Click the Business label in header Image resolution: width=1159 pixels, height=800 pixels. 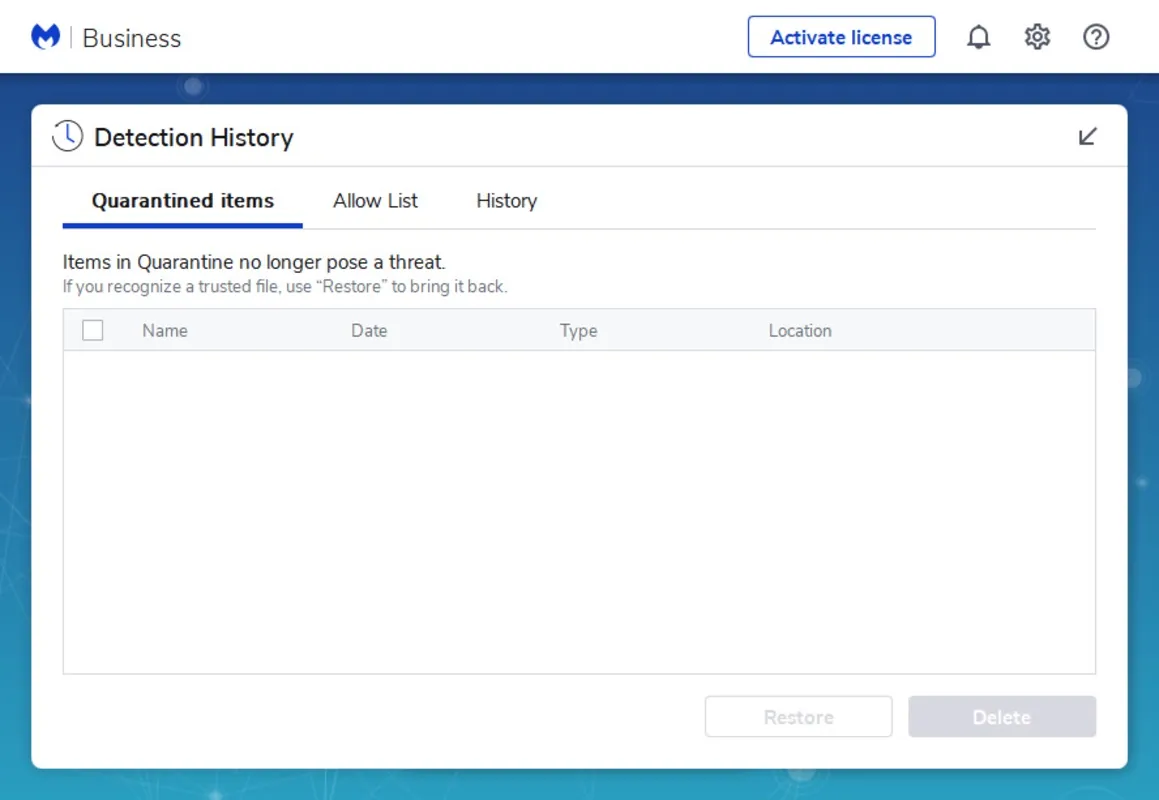tap(132, 38)
